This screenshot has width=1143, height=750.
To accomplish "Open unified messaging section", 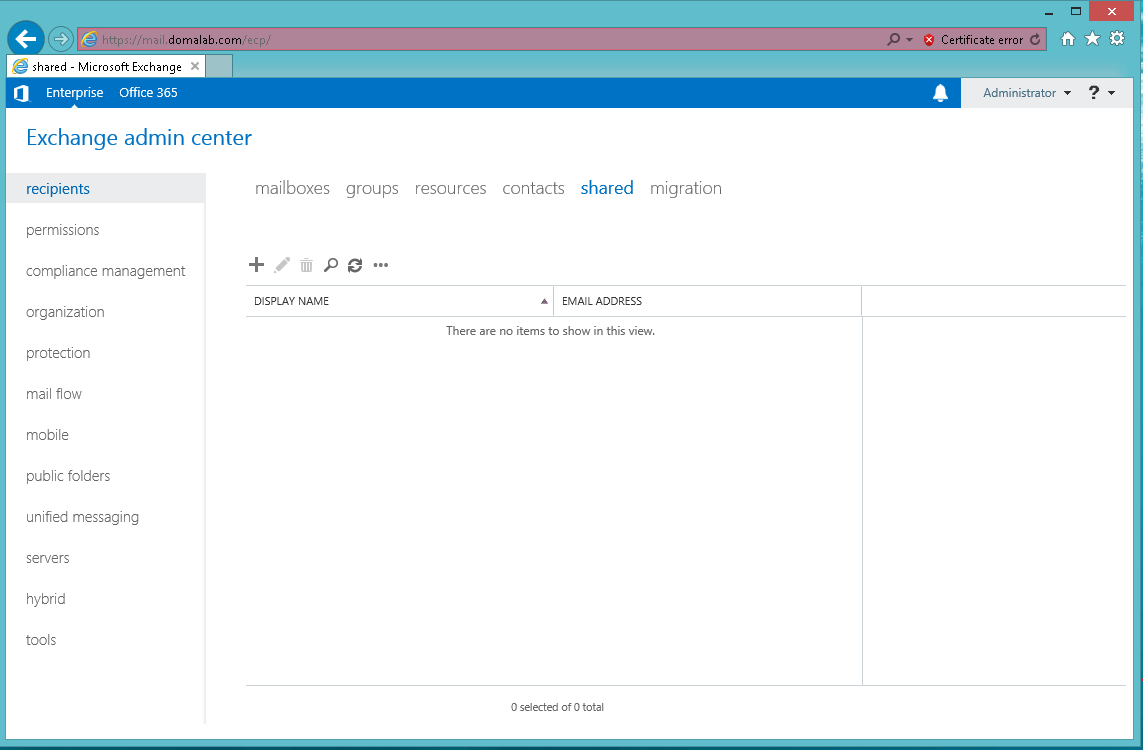I will (x=82, y=517).
